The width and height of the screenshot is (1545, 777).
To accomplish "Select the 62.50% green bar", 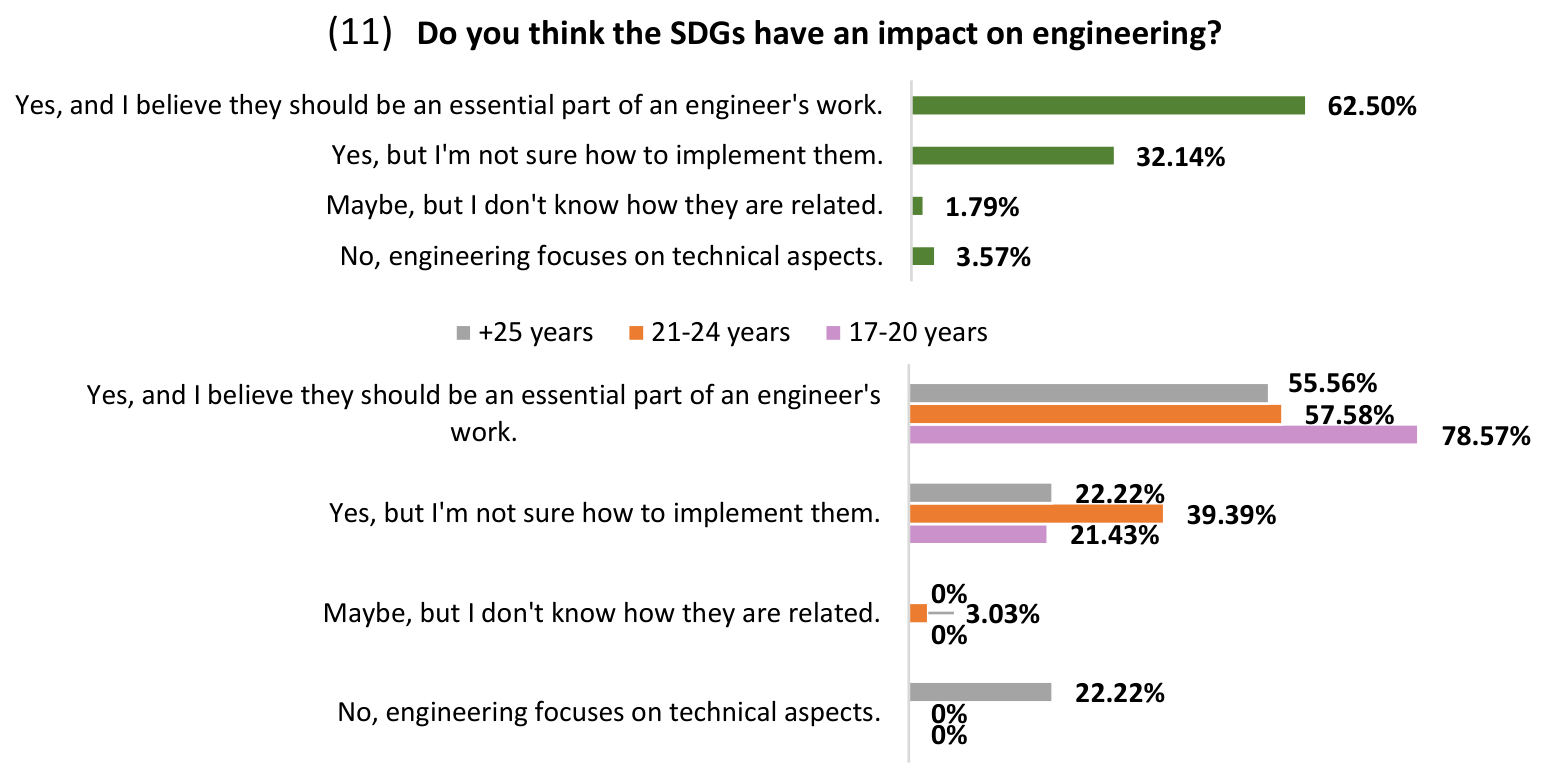I will [1109, 105].
